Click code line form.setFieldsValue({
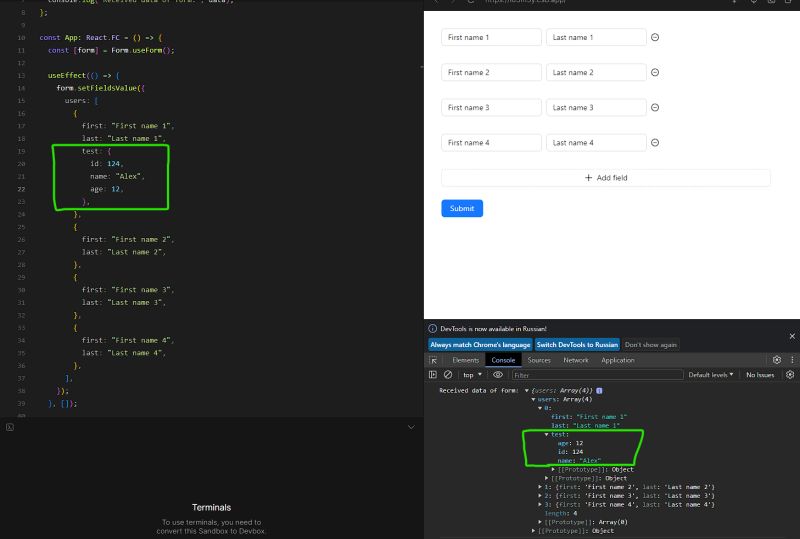The height and width of the screenshot is (539, 800). point(101,88)
